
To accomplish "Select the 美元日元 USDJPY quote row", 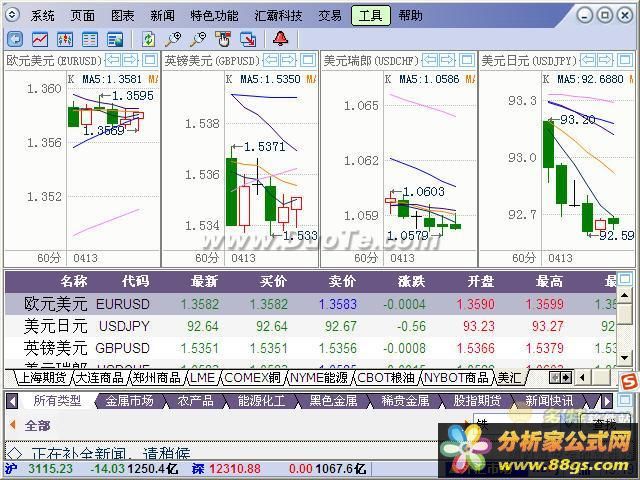I will (311, 326).
